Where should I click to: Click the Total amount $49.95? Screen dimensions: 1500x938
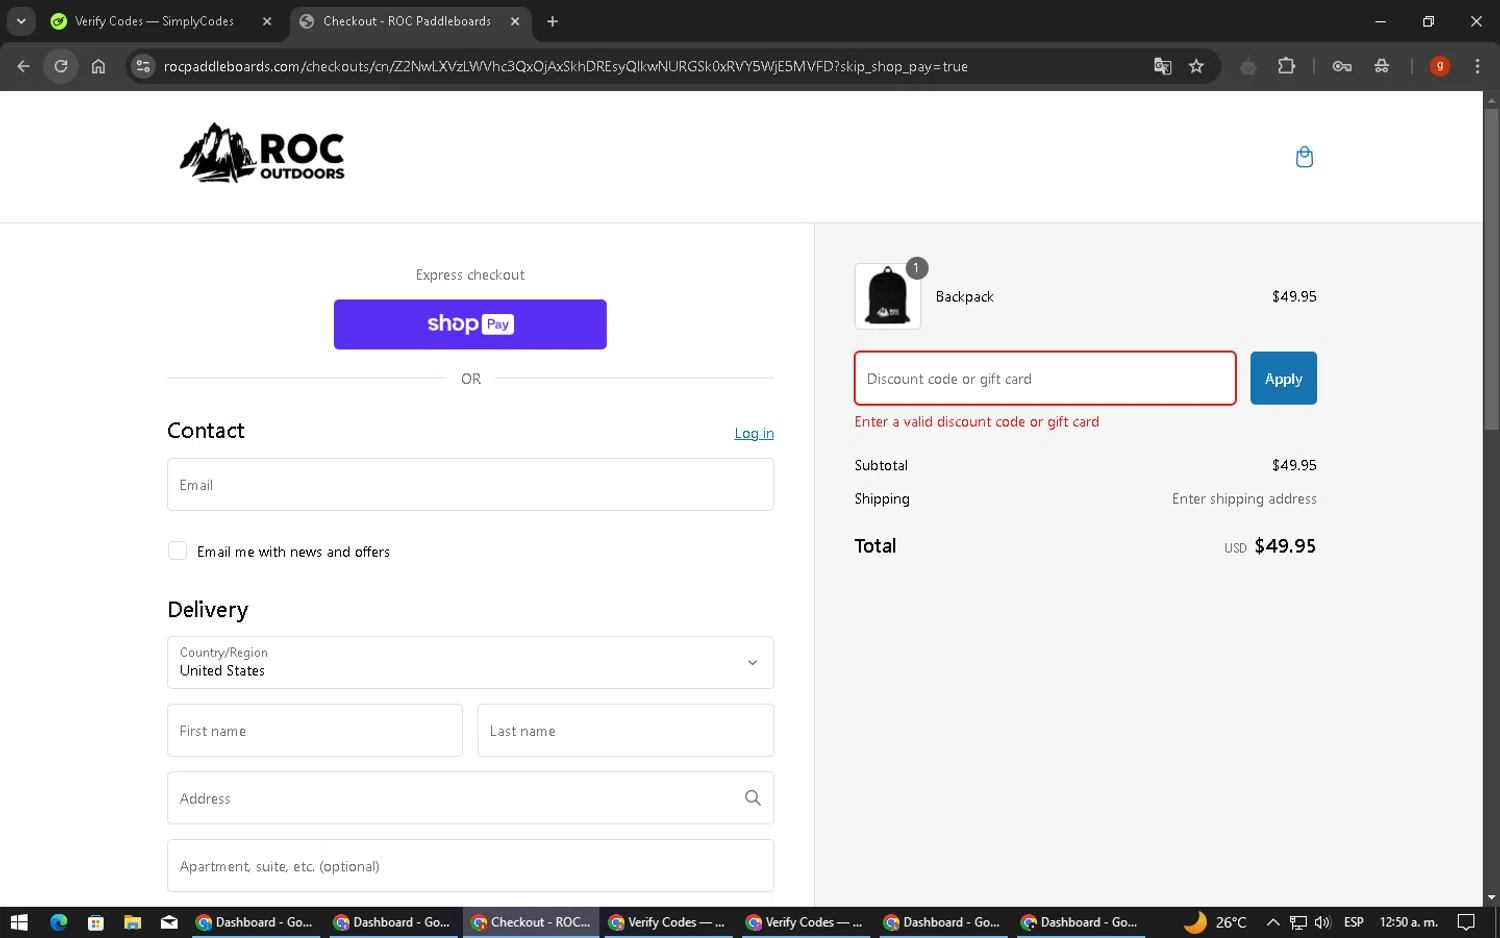pyautogui.click(x=1285, y=546)
